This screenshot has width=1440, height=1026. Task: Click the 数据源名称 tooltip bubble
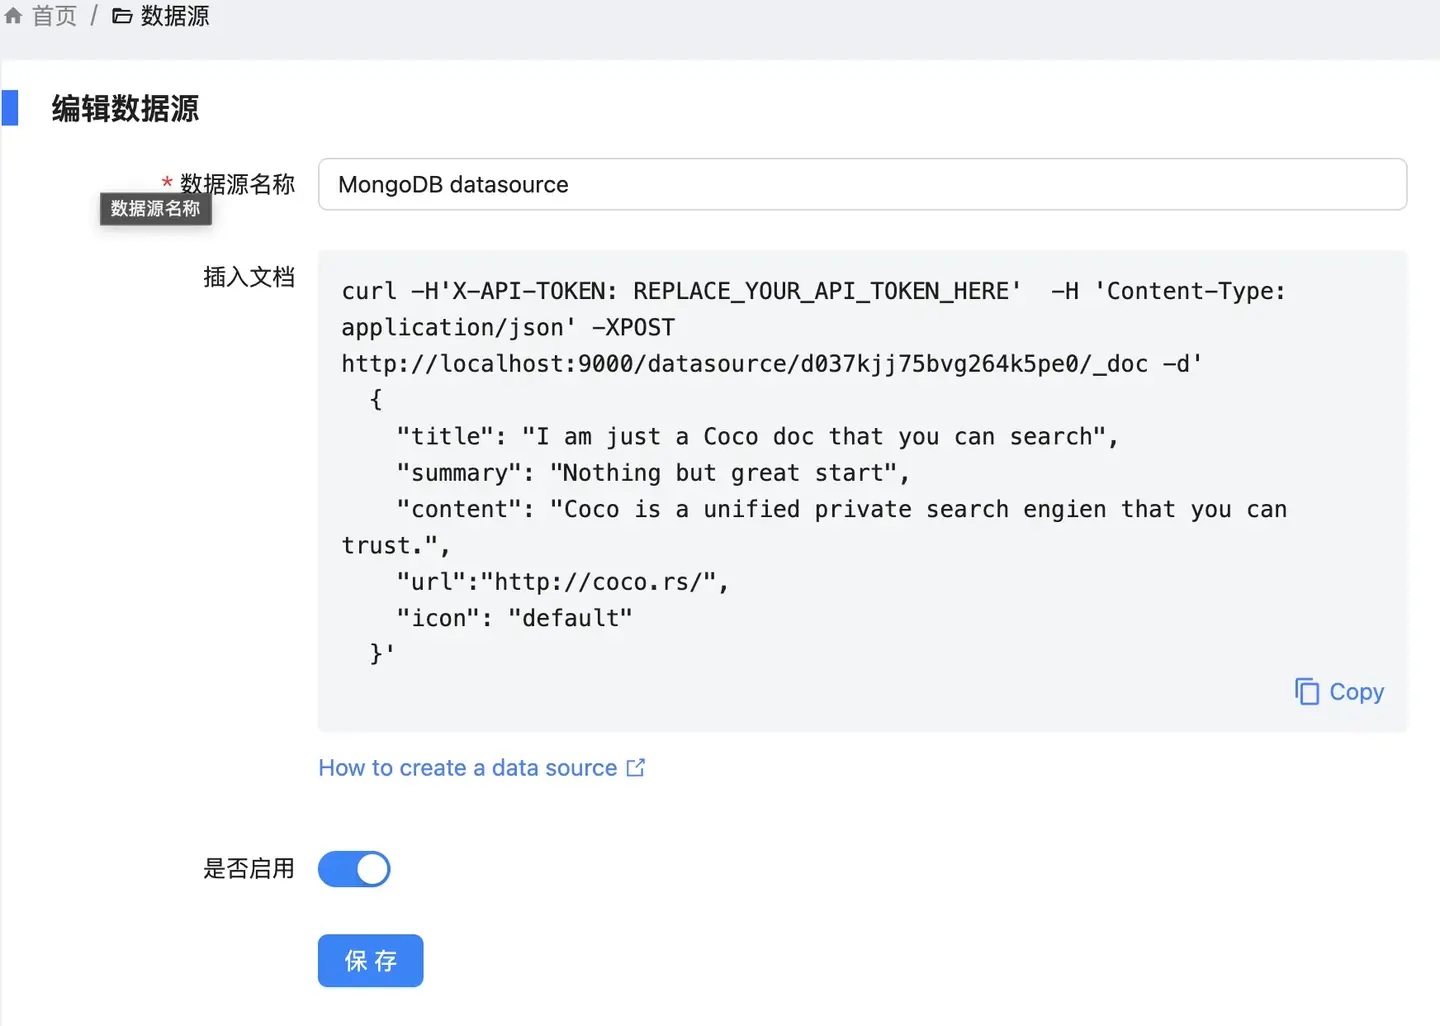pos(155,209)
